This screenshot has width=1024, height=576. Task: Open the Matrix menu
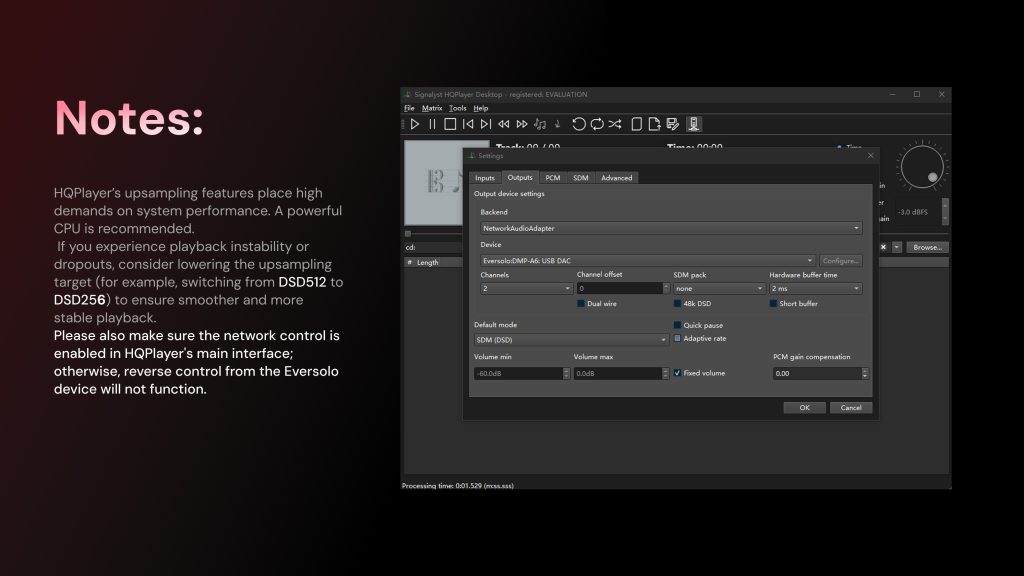coord(432,108)
